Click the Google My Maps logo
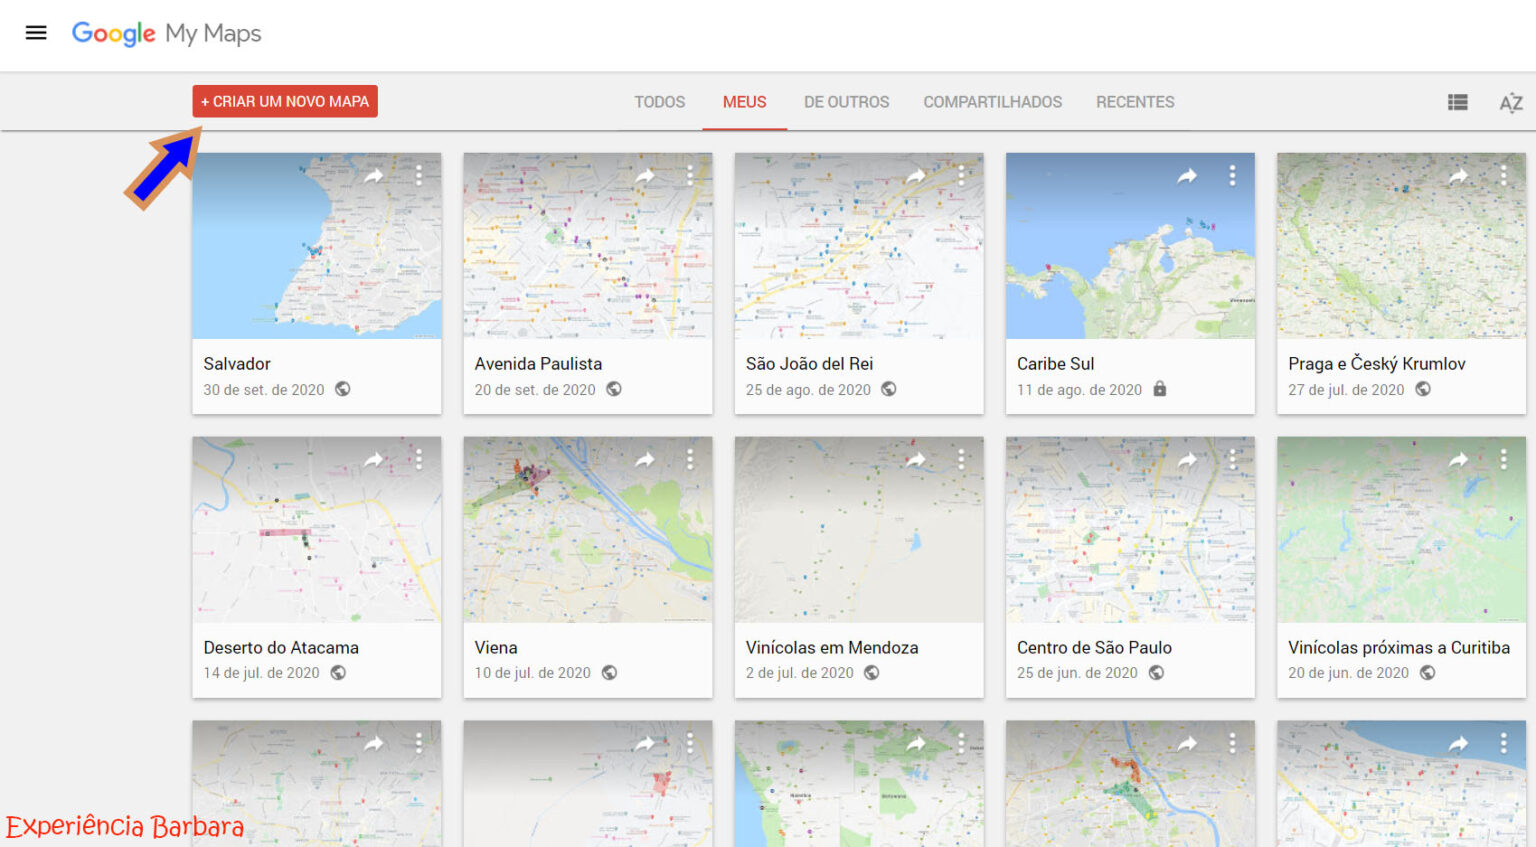1536x847 pixels. 166,32
